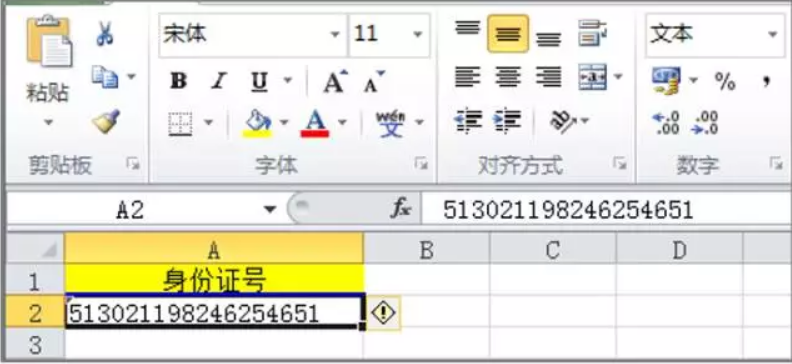Image resolution: width=792 pixels, height=364 pixels.
Task: Open the Name Box dropdown arrow
Action: coord(270,209)
